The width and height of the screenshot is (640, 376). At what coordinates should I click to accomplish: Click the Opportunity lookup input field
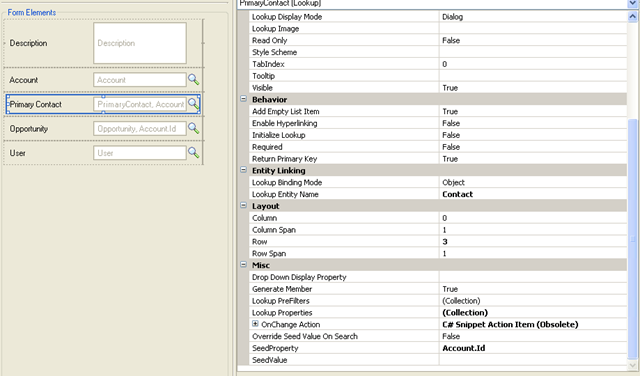(140, 129)
